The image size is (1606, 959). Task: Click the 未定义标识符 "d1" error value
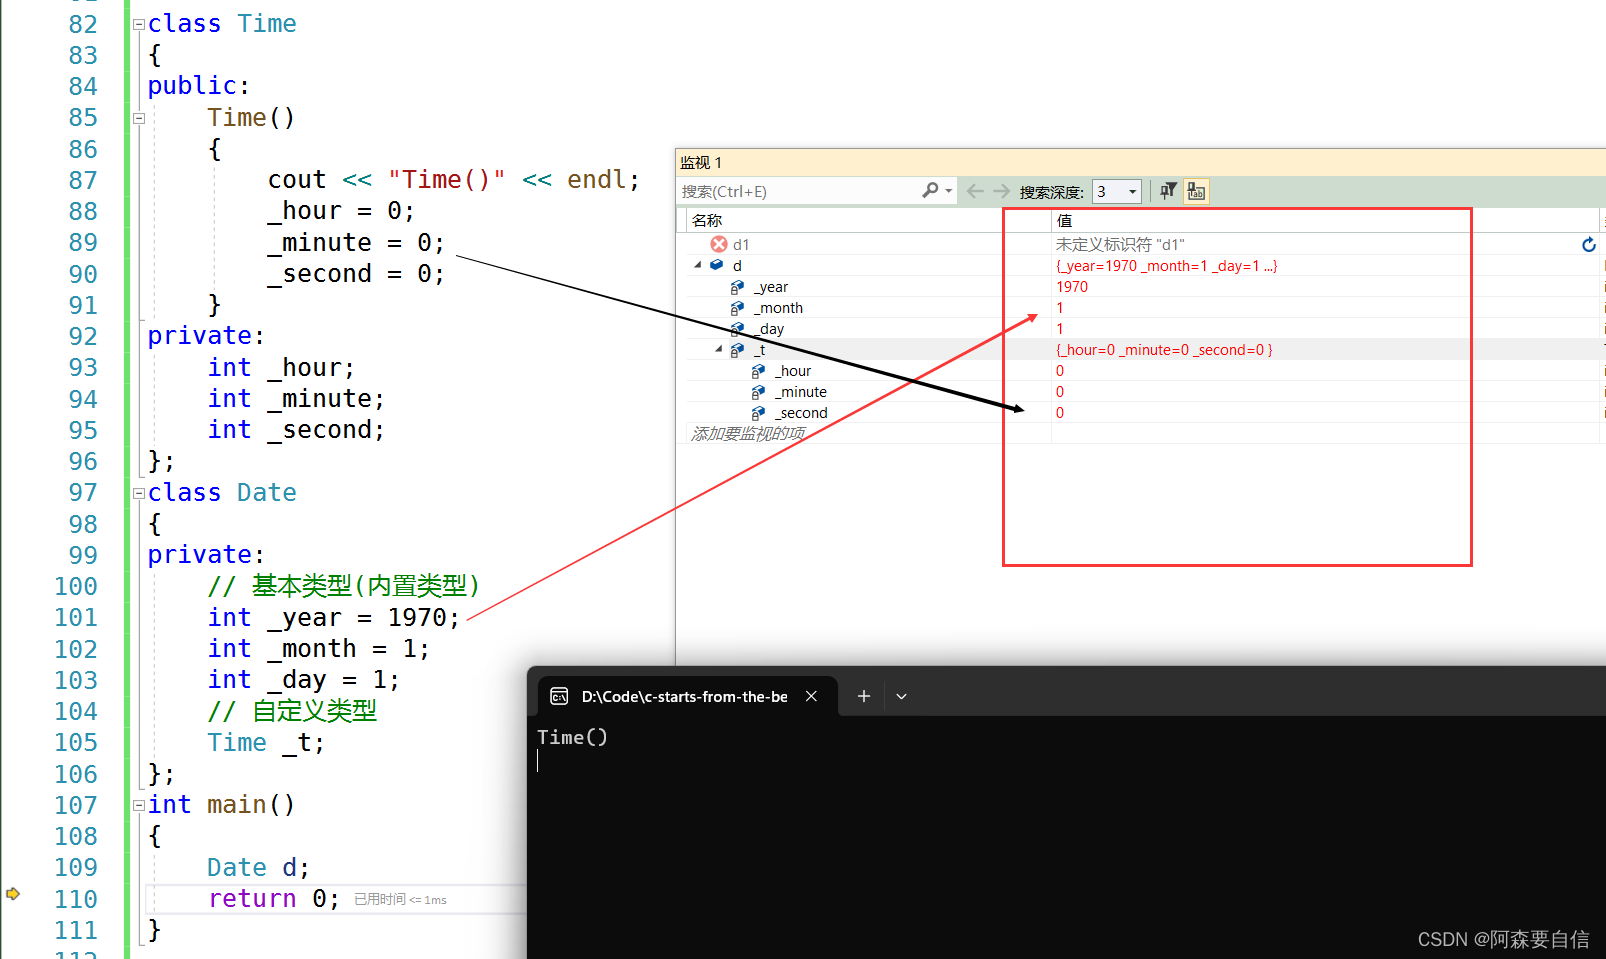point(1120,244)
